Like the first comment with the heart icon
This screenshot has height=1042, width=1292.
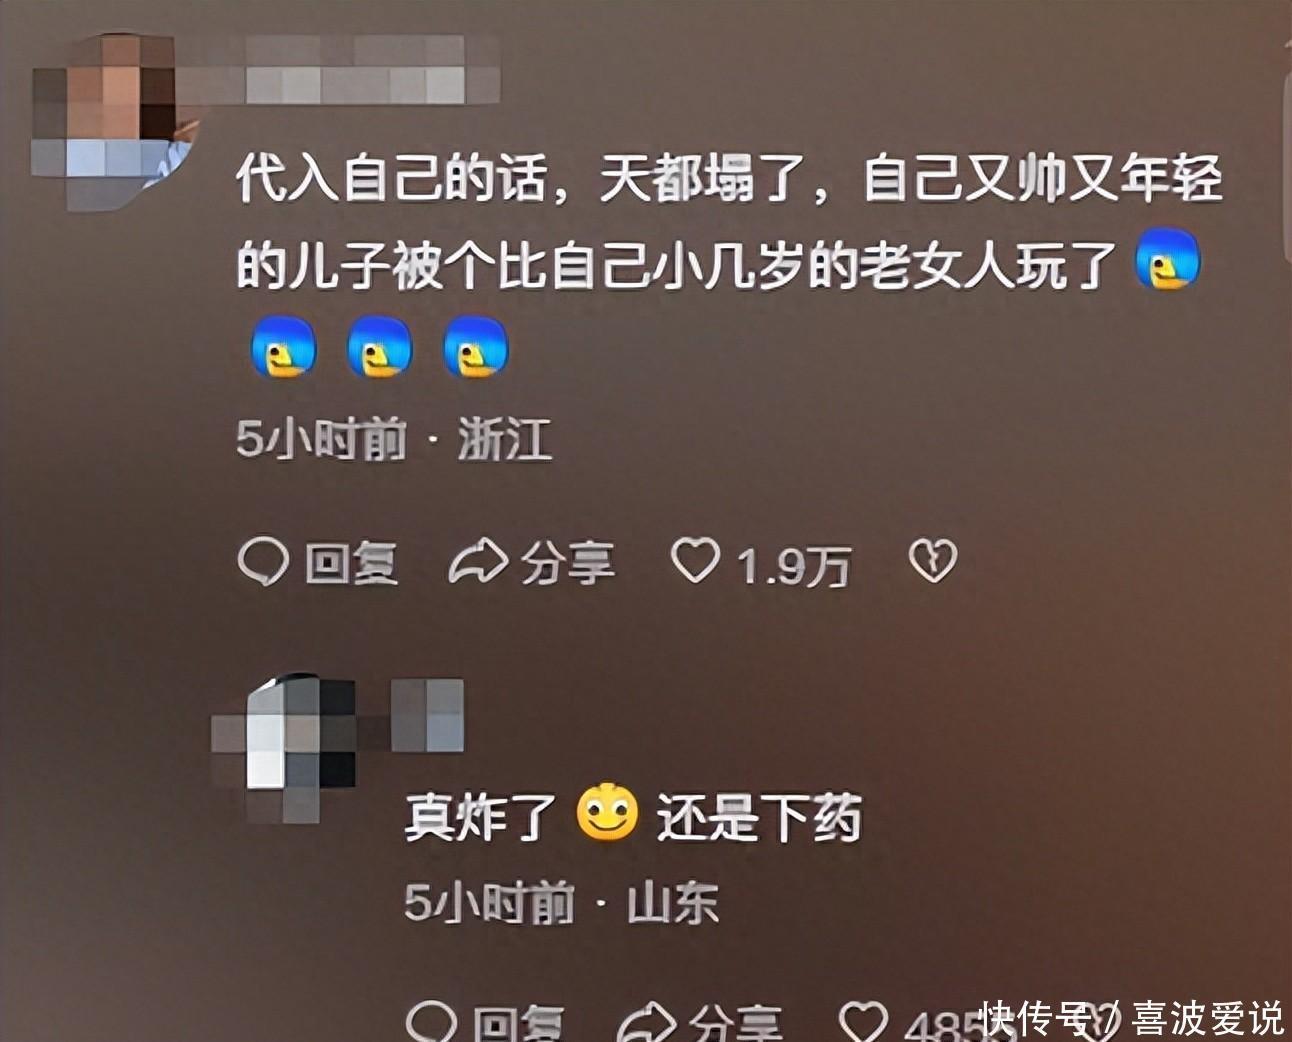[x=695, y=562]
